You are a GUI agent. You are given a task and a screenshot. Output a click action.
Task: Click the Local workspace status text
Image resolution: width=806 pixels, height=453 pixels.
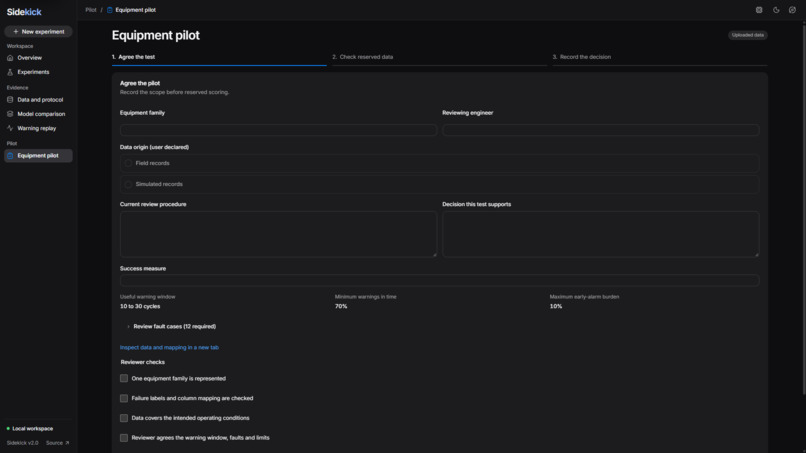[32, 429]
